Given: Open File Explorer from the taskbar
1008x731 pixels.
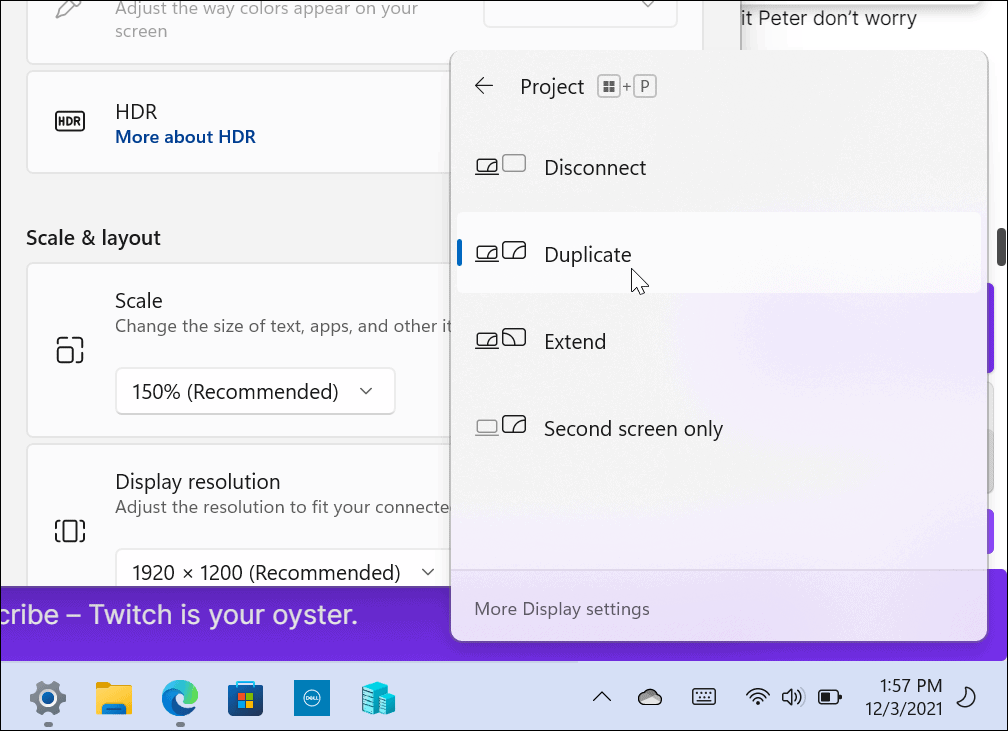Looking at the screenshot, I should [x=114, y=698].
